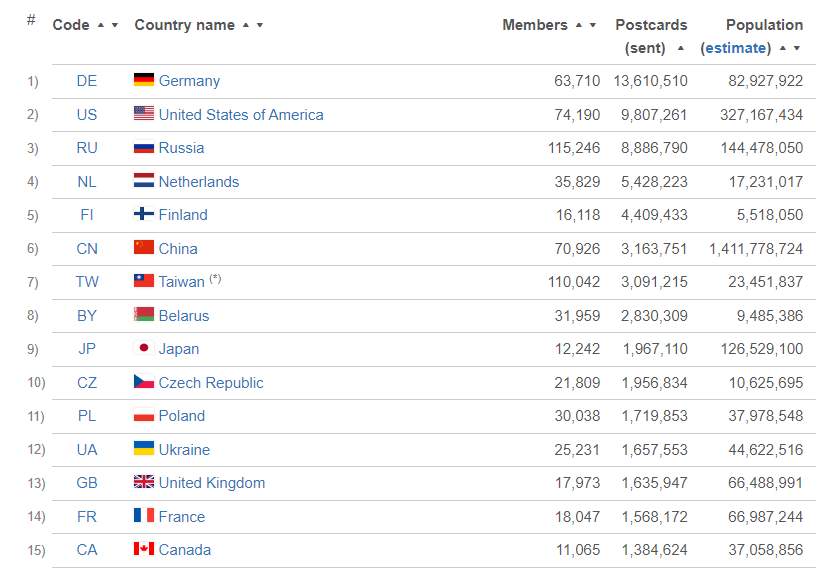Sort Country name column descending arrow
The height and width of the screenshot is (568, 833).
point(260,25)
